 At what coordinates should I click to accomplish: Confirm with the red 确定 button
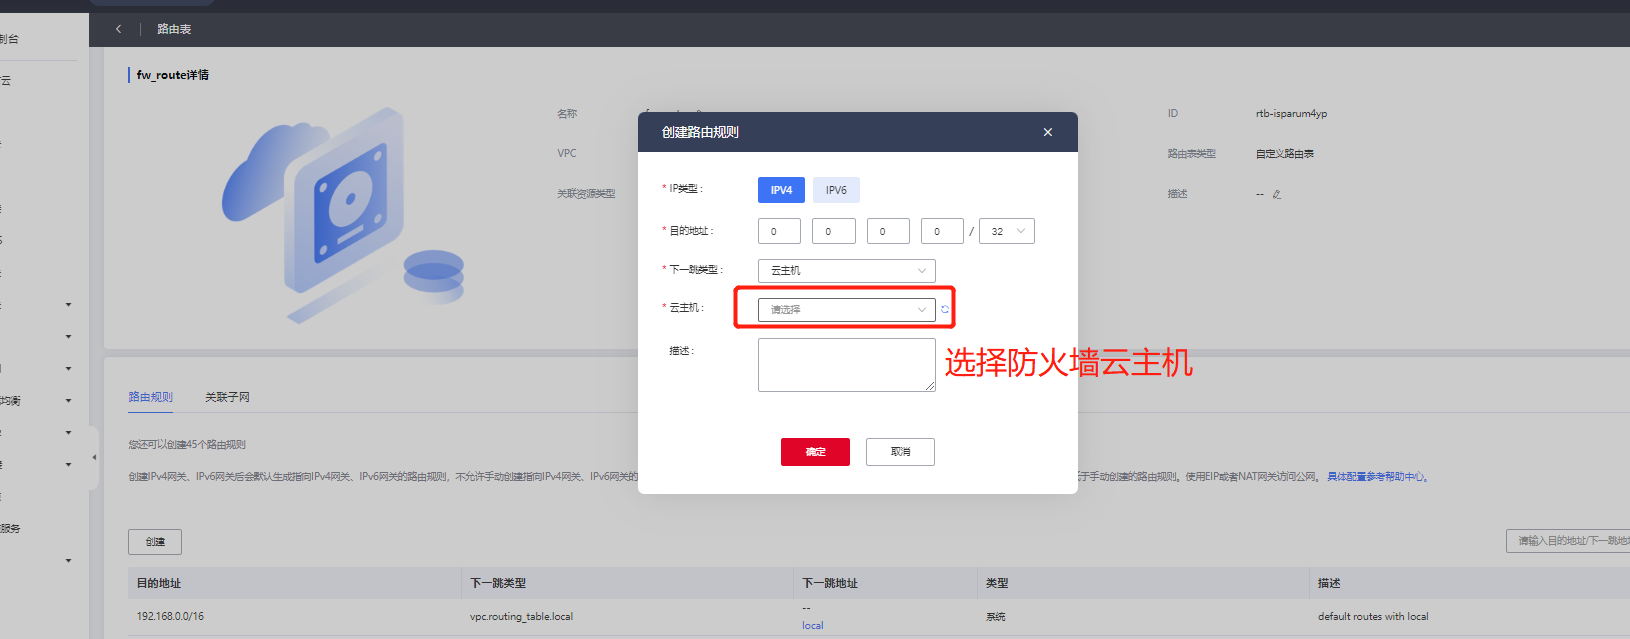click(x=815, y=452)
